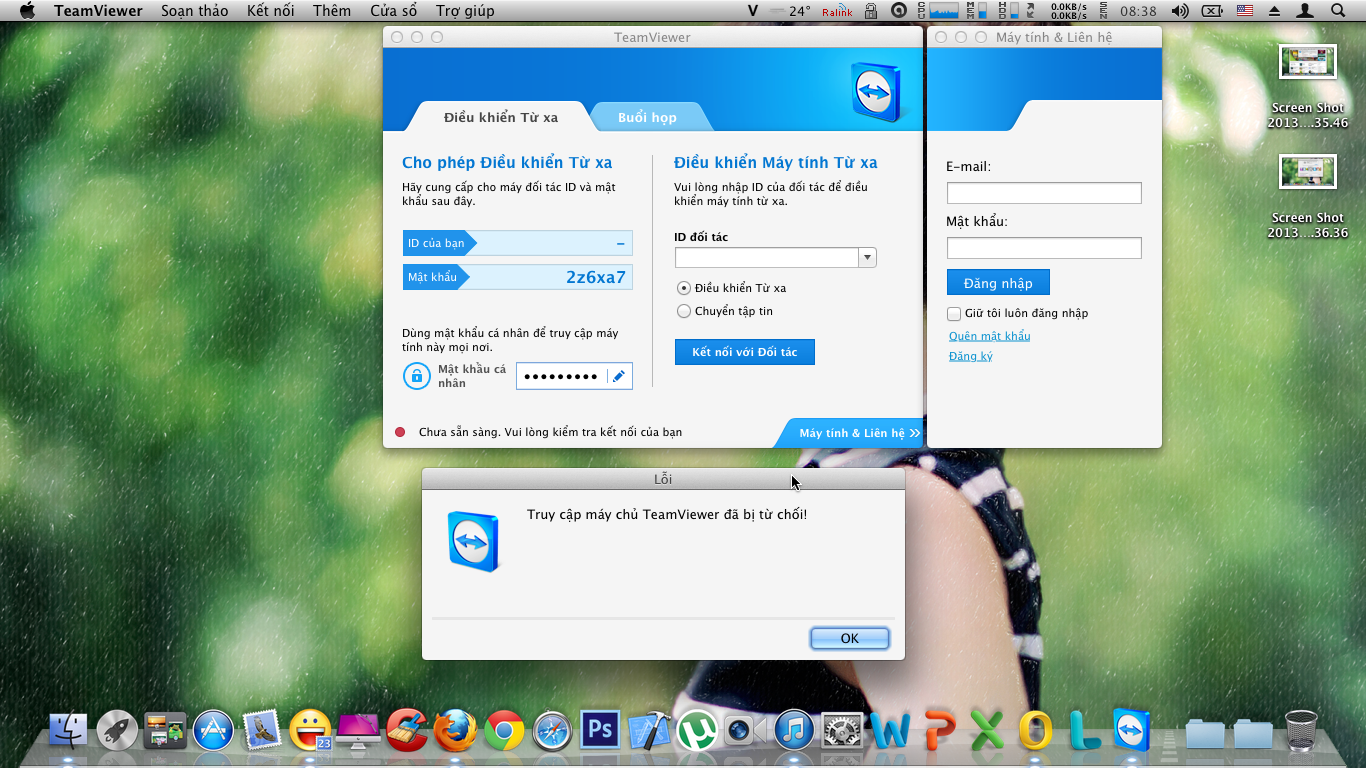Open the Thêm menu
This screenshot has width=1366, height=768.
[x=331, y=11]
